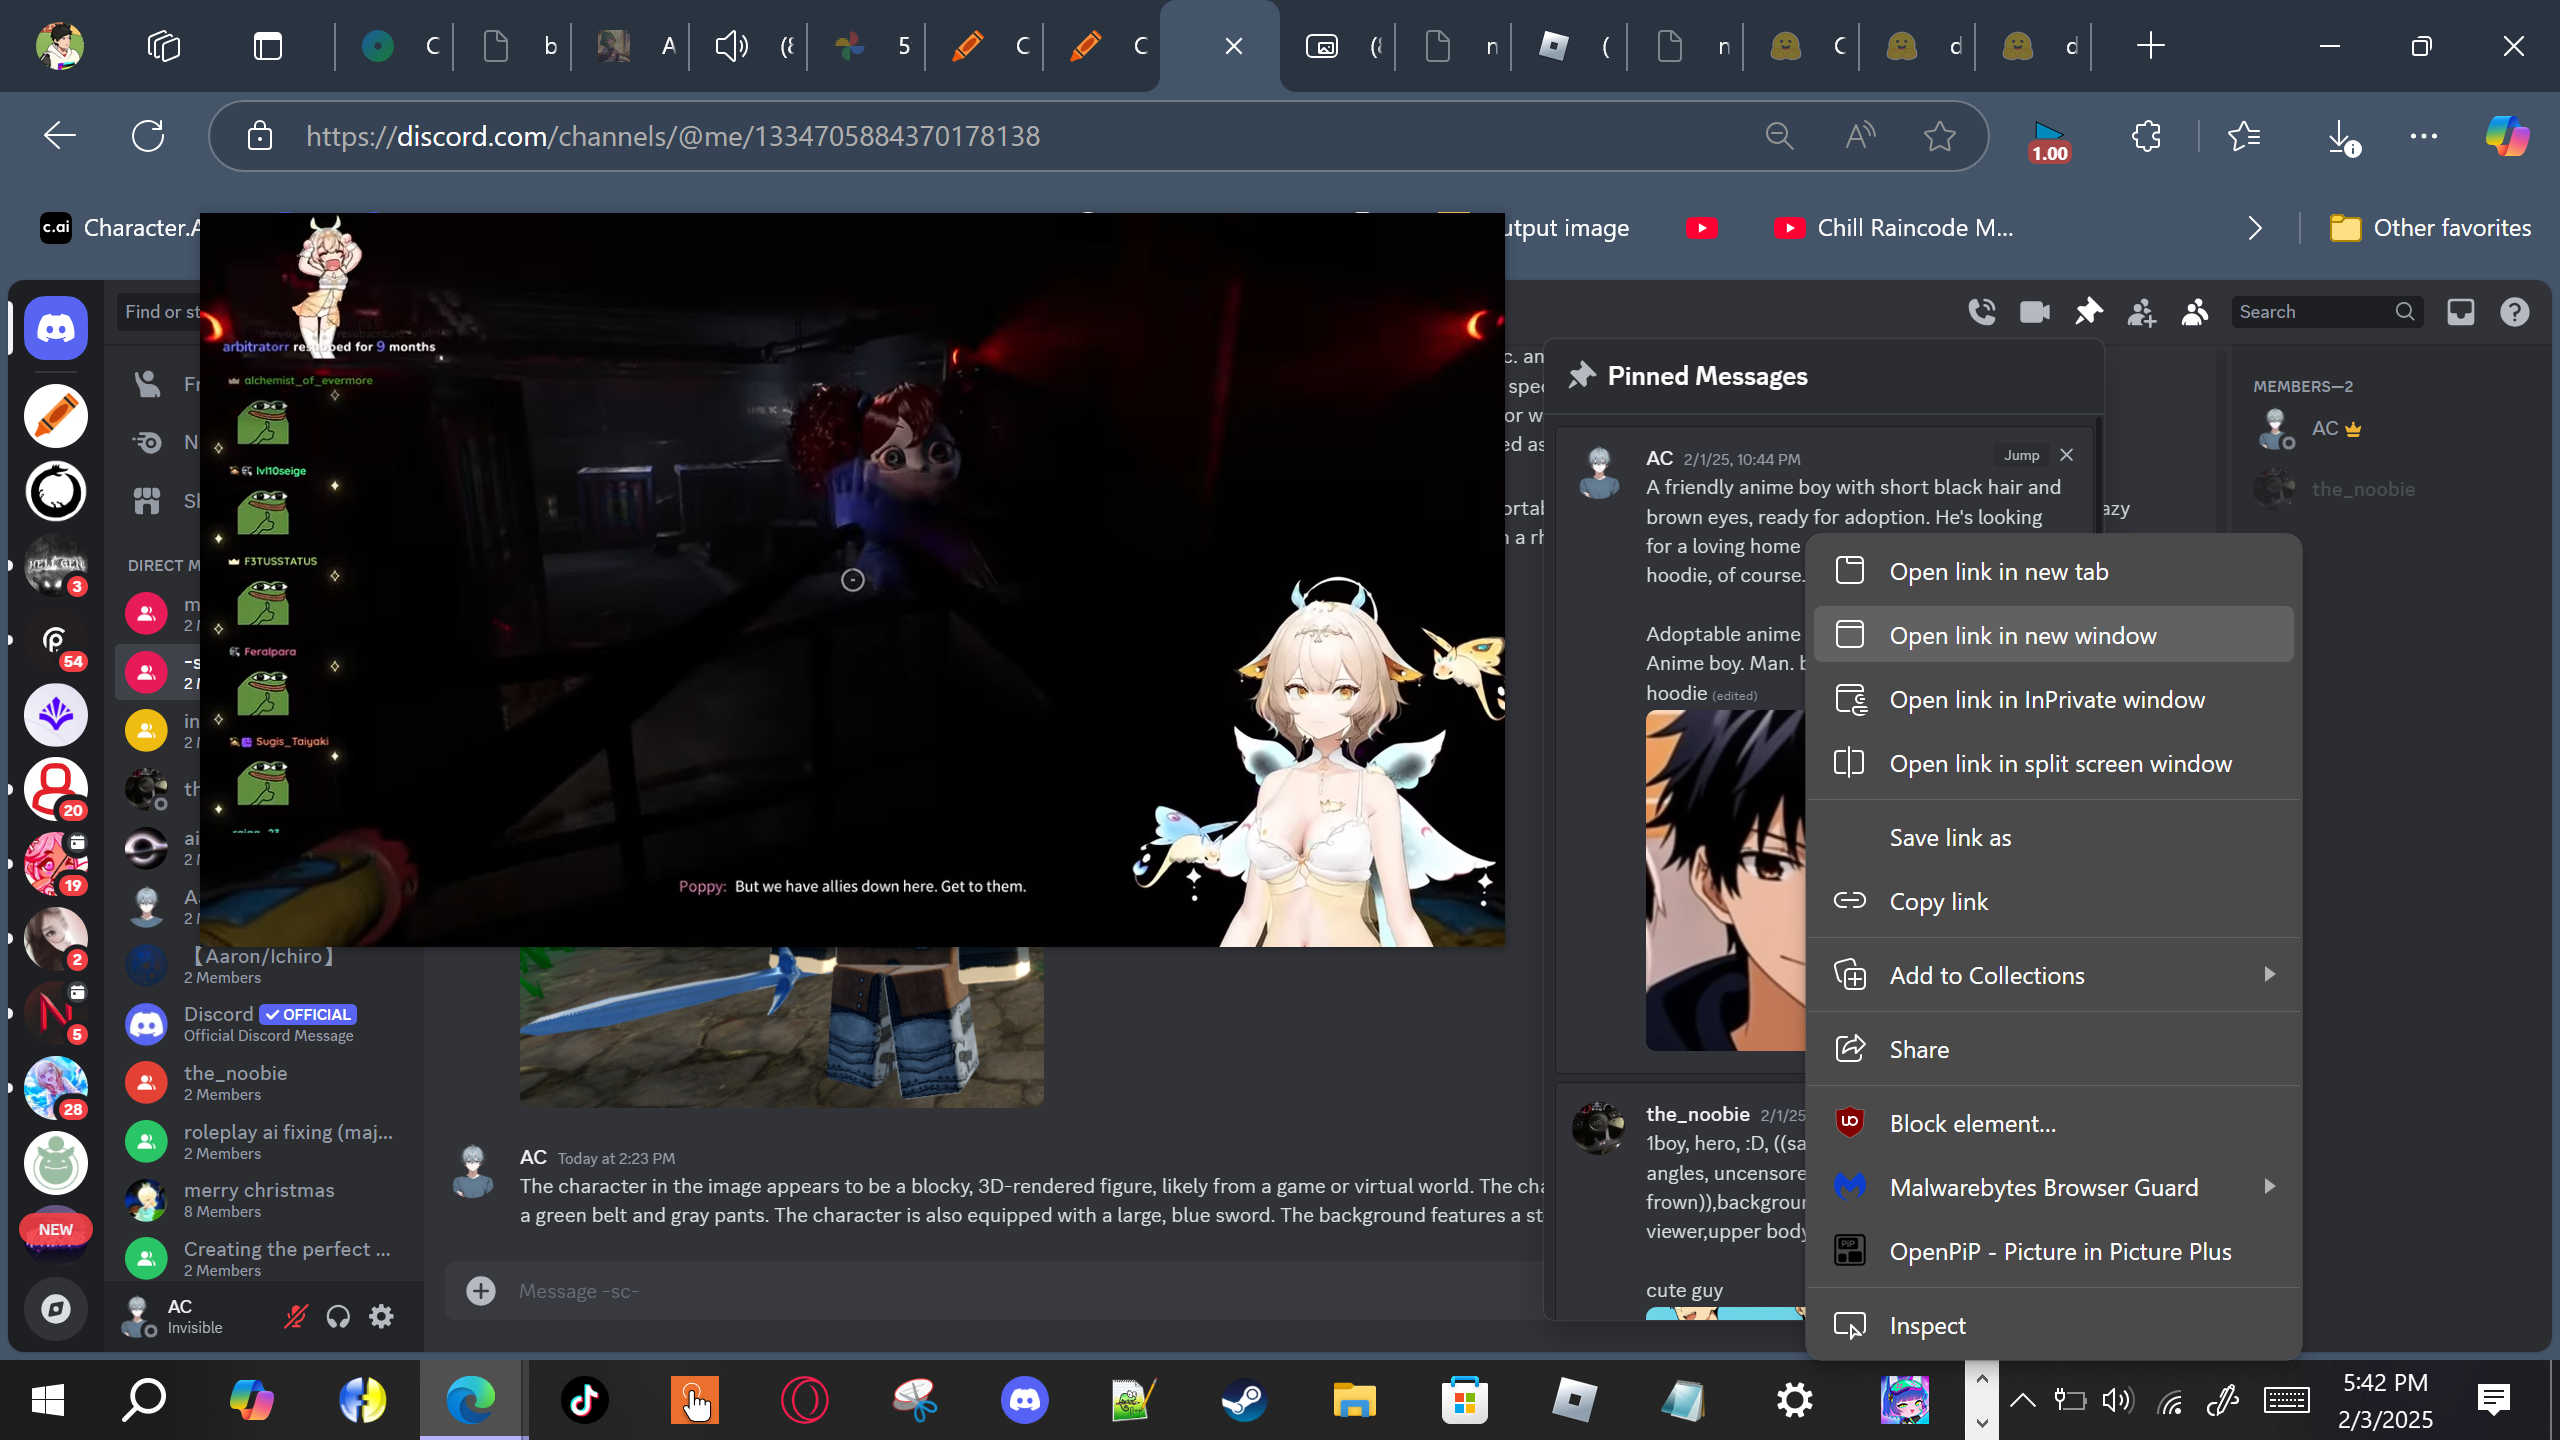Open Windows notification center
The width and height of the screenshot is (2560, 1440).
point(2494,1400)
